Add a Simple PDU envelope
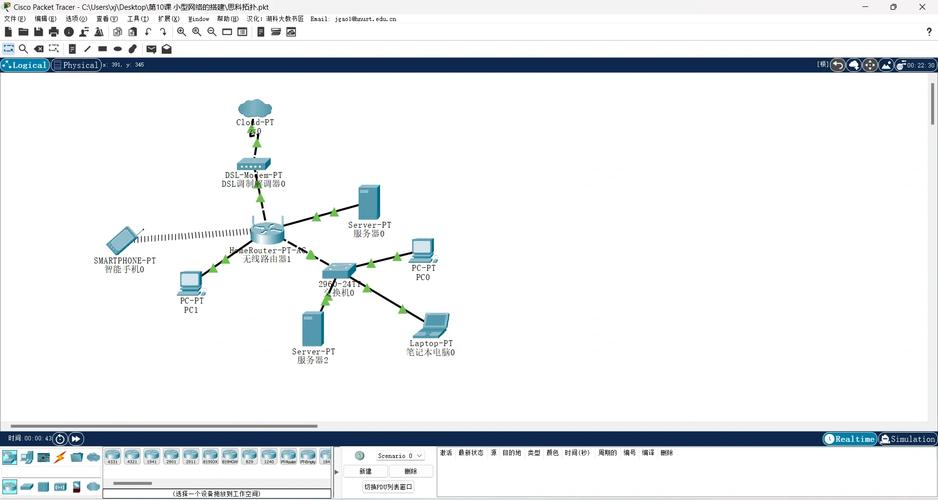This screenshot has height=500, width=938. point(151,49)
